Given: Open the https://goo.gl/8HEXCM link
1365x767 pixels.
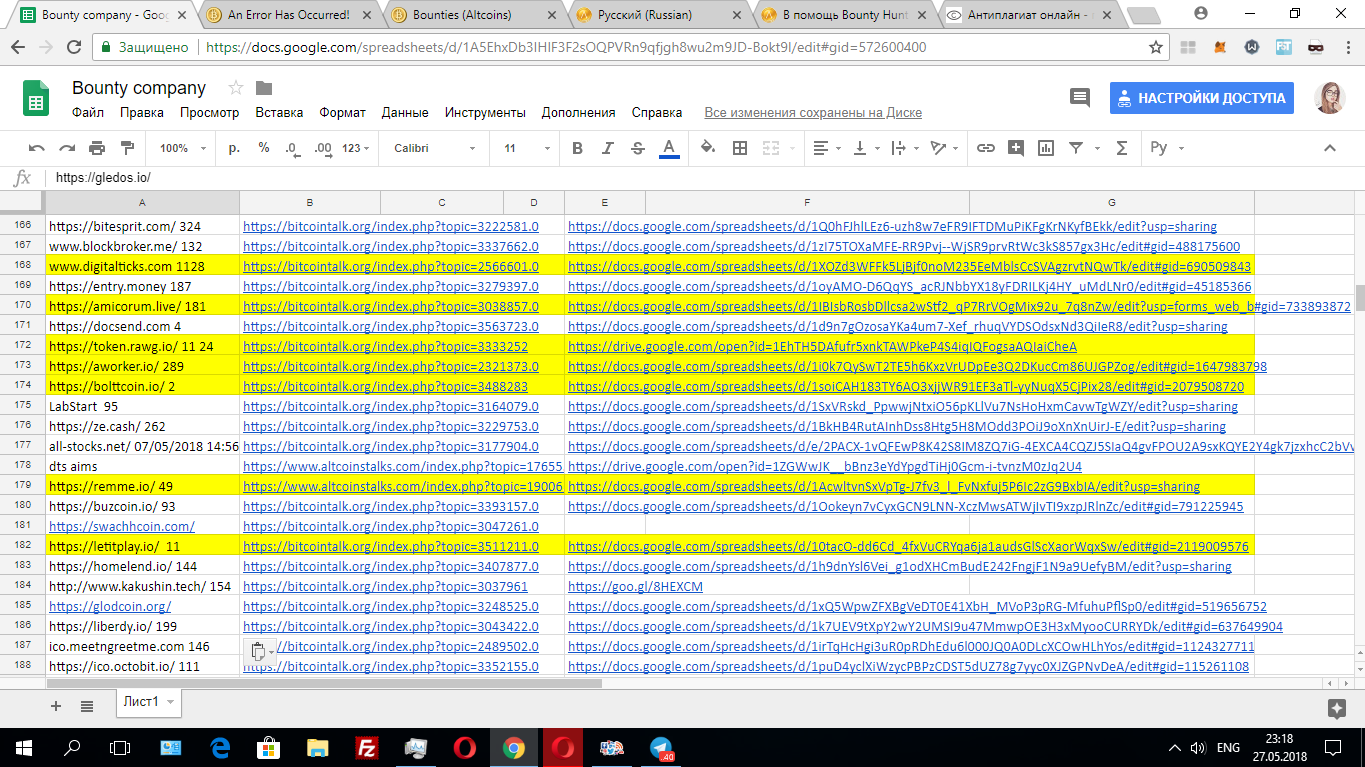Looking at the screenshot, I should (635, 586).
